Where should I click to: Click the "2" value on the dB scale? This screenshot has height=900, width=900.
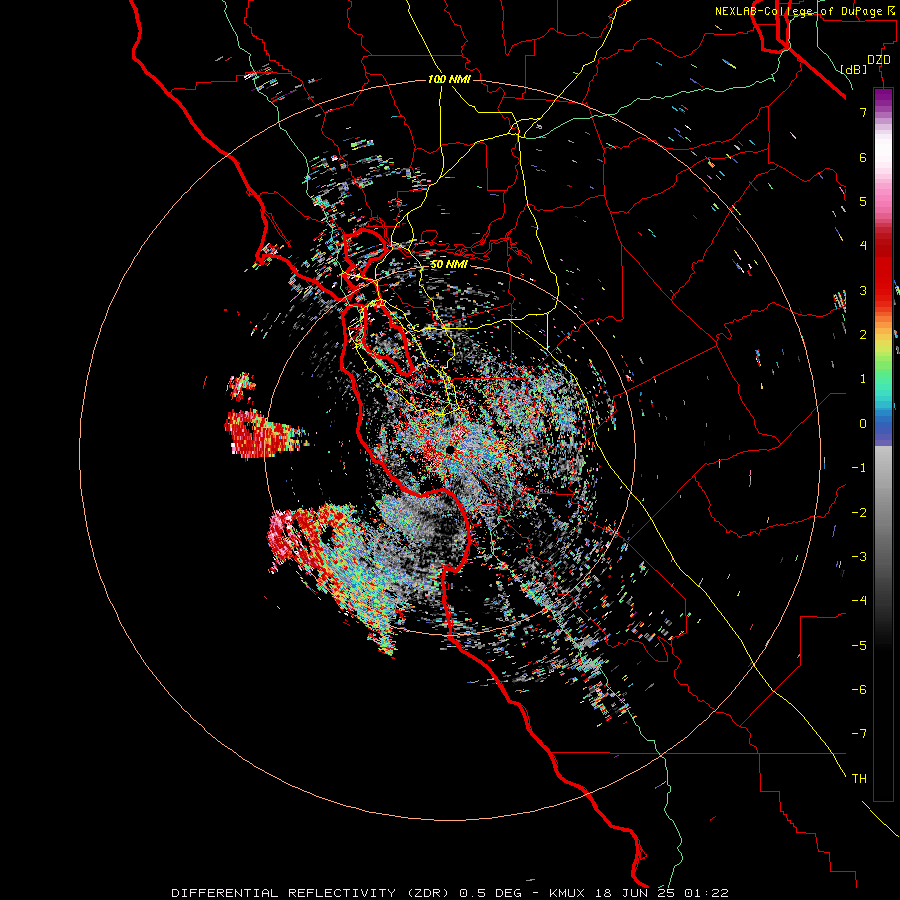coord(863,335)
